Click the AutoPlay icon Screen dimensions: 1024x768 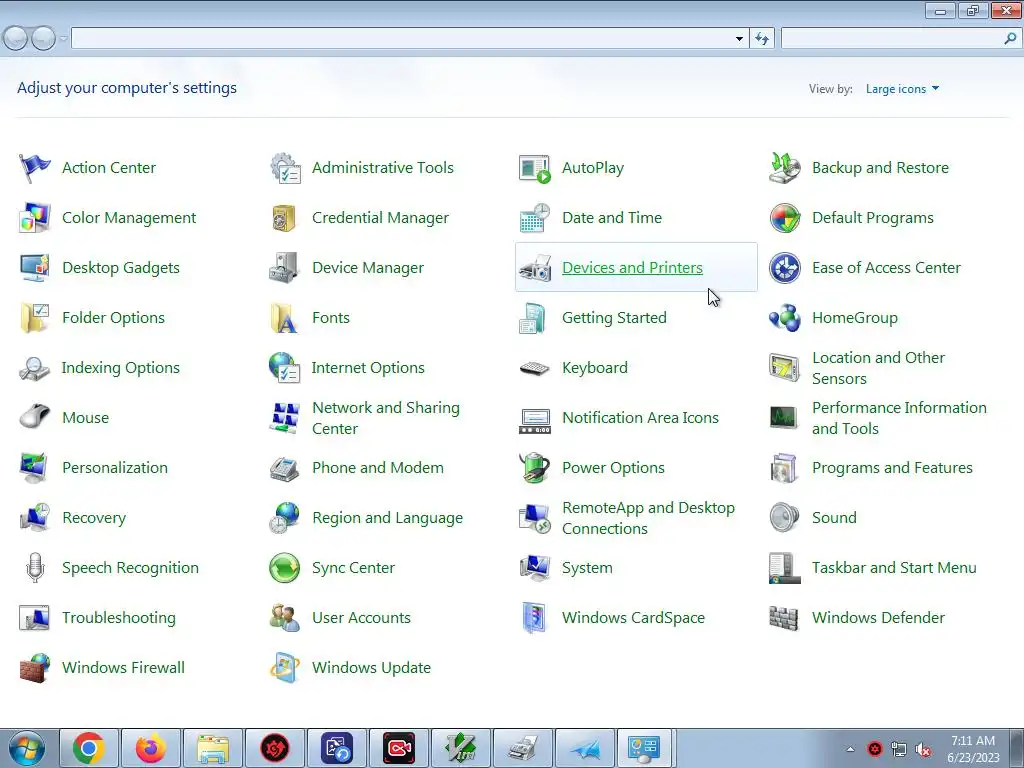[x=534, y=168]
